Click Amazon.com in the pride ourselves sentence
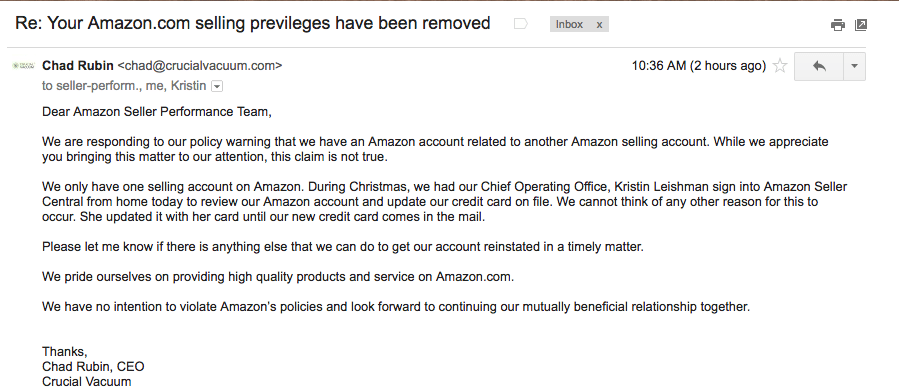899x392 pixels. point(474,277)
